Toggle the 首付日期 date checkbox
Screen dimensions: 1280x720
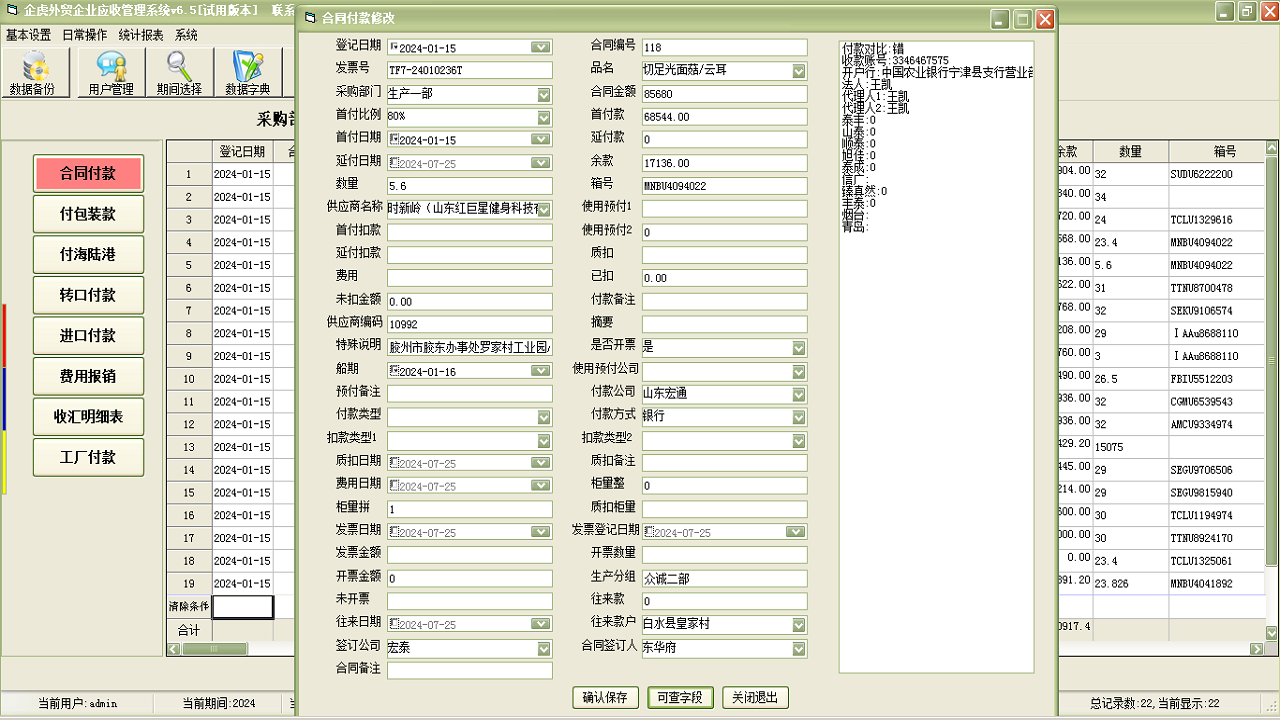coord(393,140)
